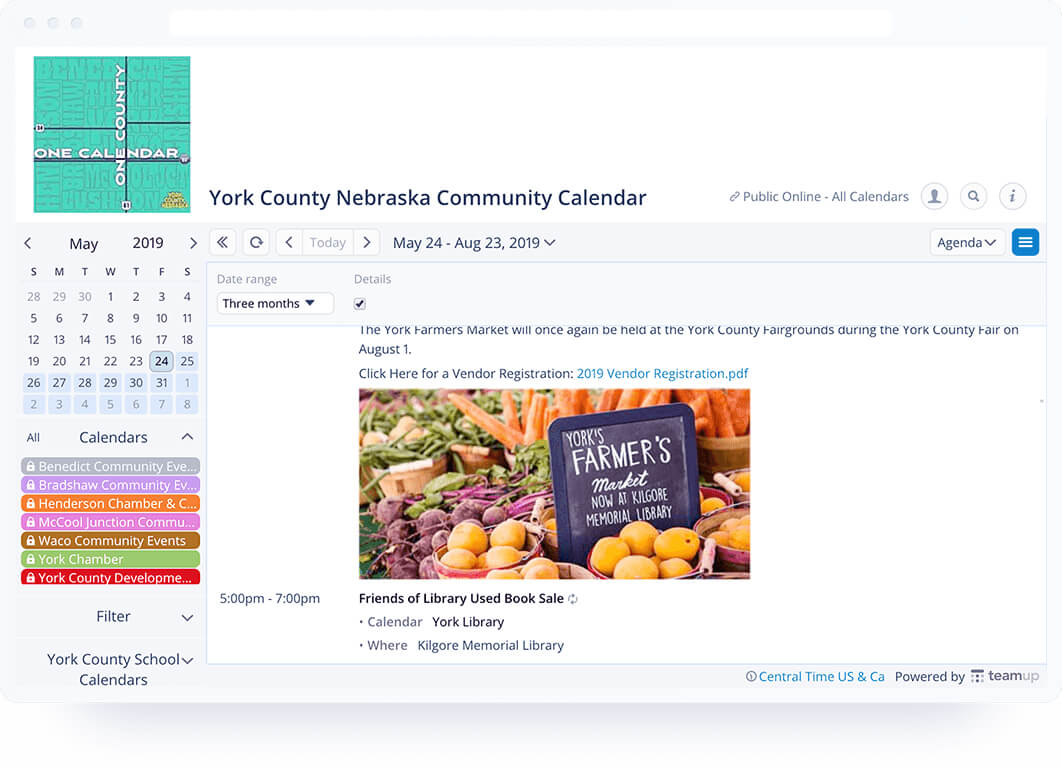Image resolution: width=1062 pixels, height=768 pixels.
Task: Expand the Filter section
Action: coord(112,617)
